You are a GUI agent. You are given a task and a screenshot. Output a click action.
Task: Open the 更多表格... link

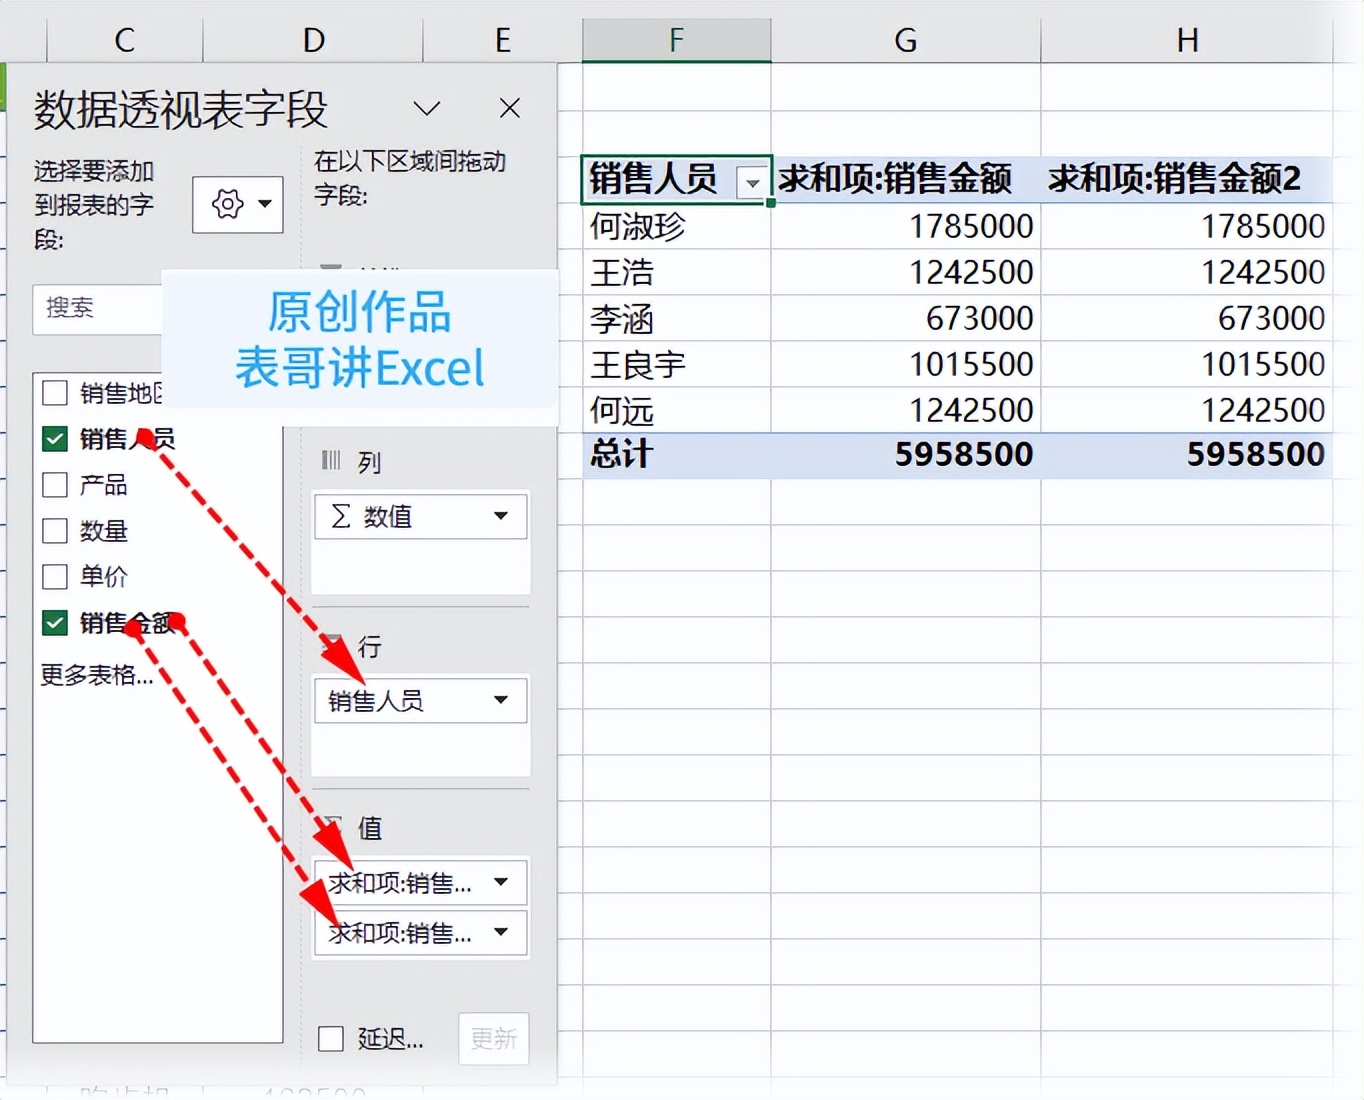97,675
